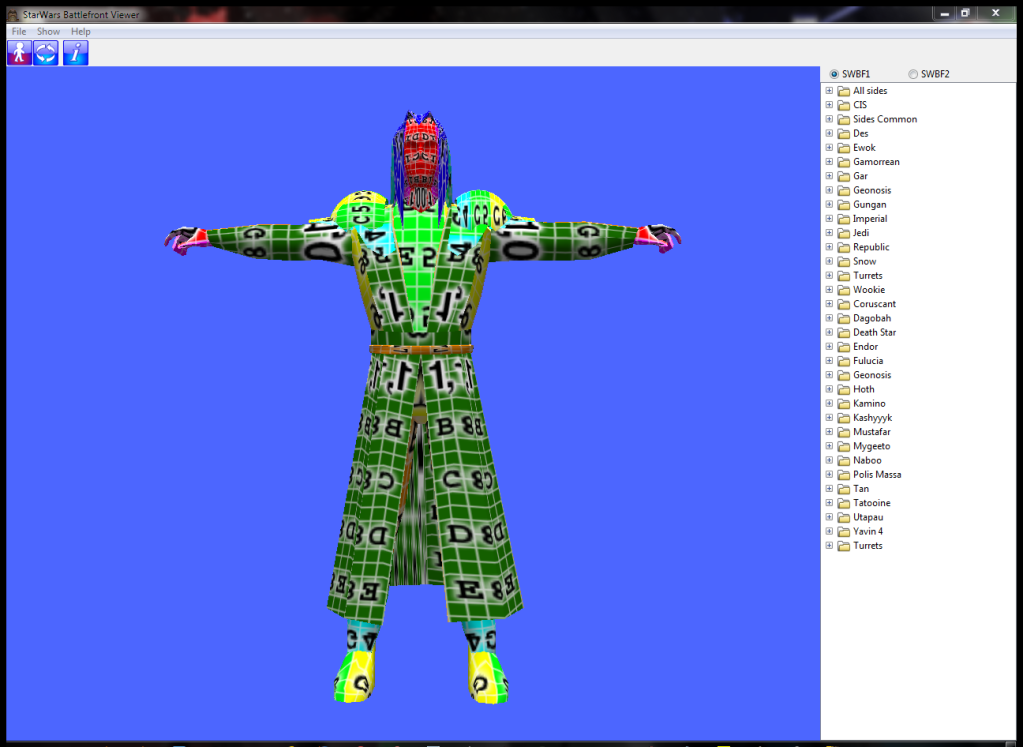Expand the Yavin 4 tree node
1023x747 pixels.
(829, 532)
